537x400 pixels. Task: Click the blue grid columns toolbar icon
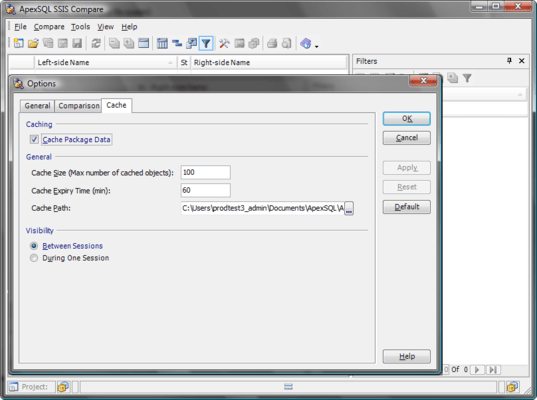tap(162, 43)
